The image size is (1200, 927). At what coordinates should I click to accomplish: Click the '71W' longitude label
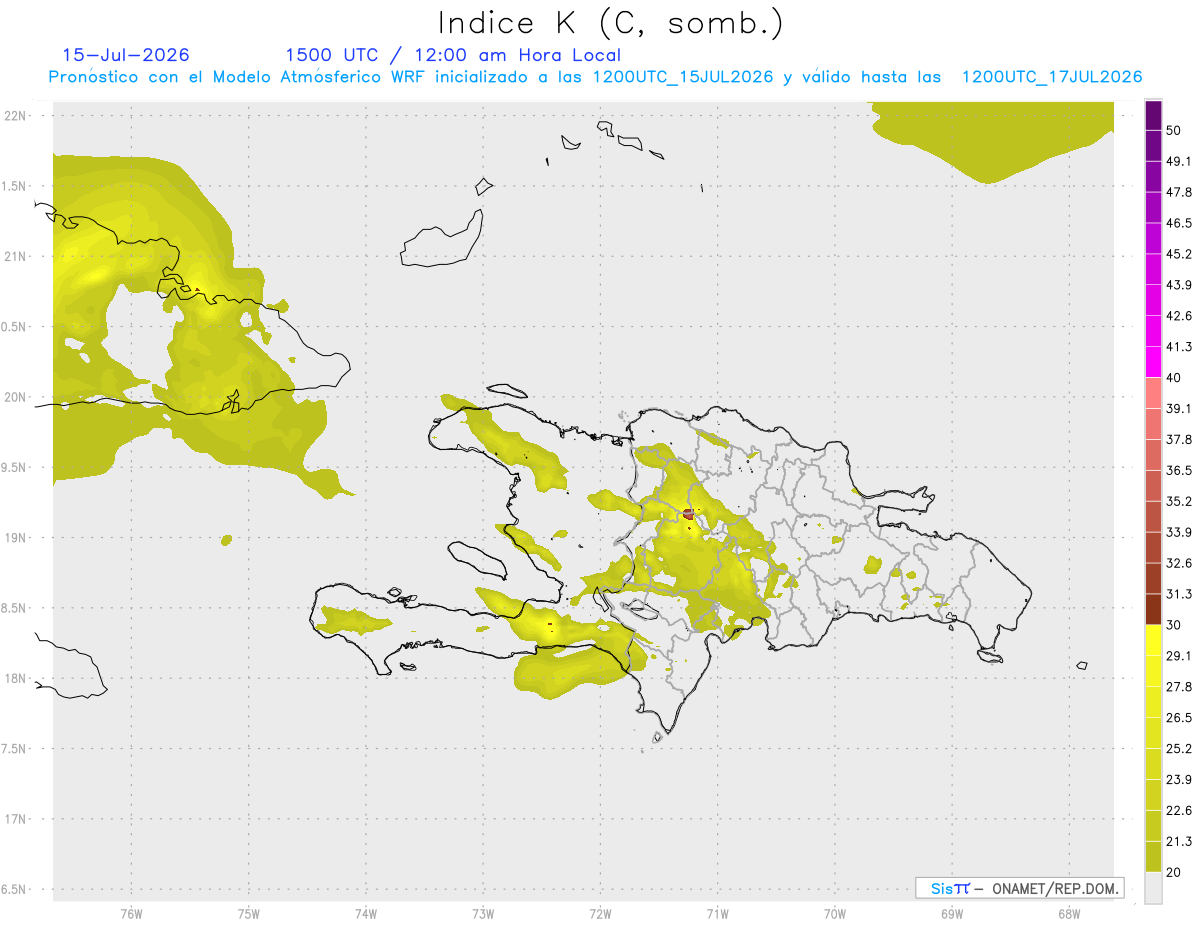click(717, 914)
